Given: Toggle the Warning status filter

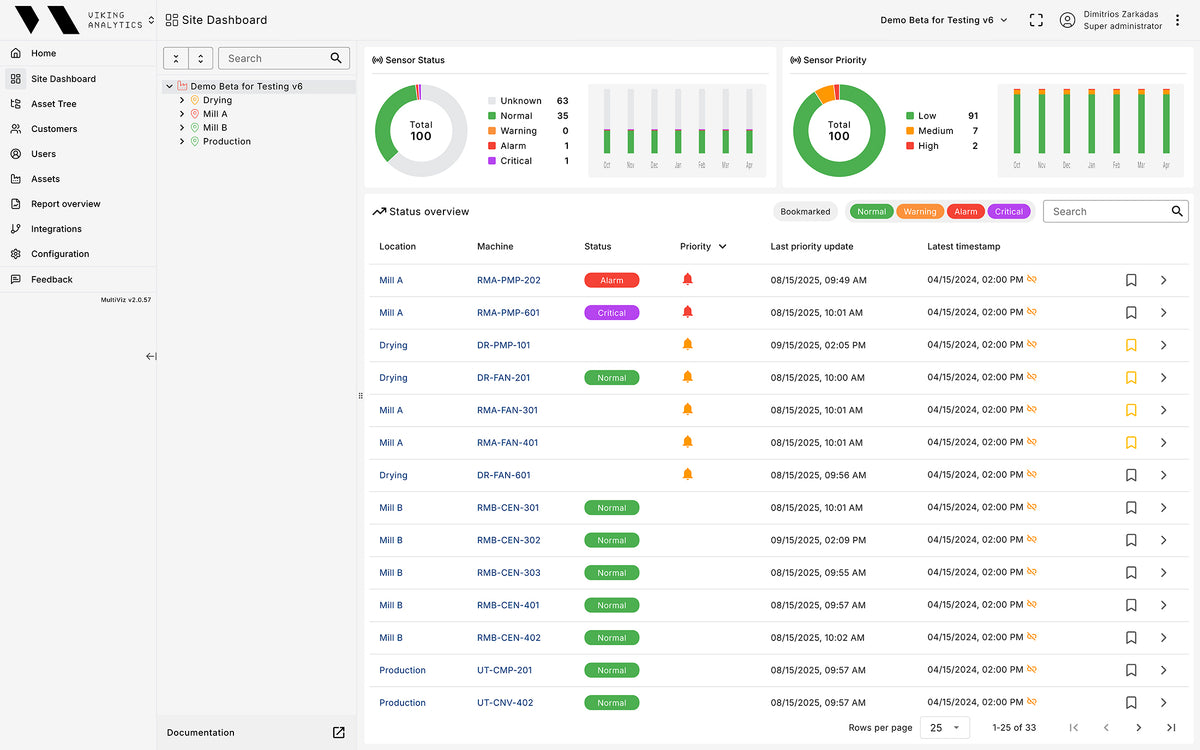Looking at the screenshot, I should pos(919,211).
